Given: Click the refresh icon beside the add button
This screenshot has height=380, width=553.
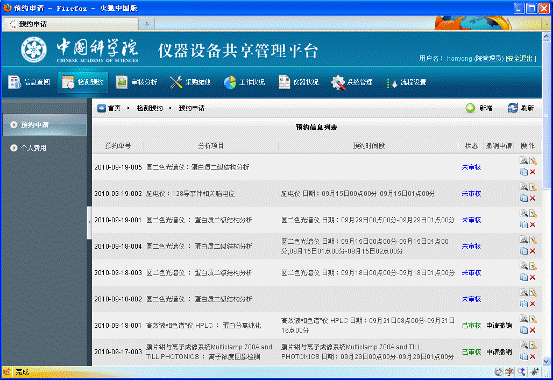Looking at the screenshot, I should [512, 108].
